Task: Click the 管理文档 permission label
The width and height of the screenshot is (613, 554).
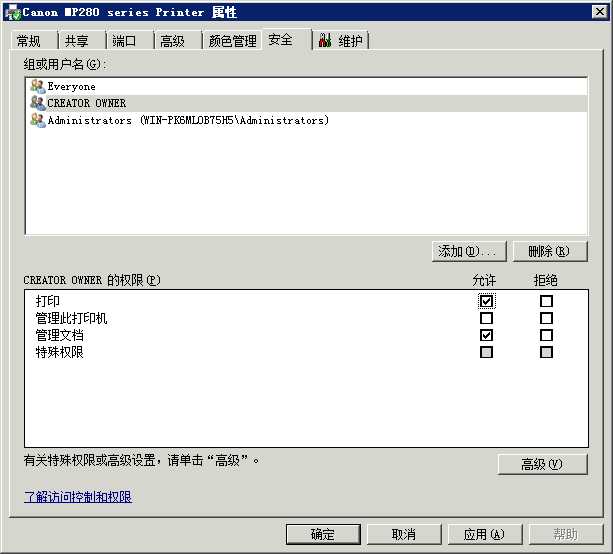Action: click(x=59, y=335)
